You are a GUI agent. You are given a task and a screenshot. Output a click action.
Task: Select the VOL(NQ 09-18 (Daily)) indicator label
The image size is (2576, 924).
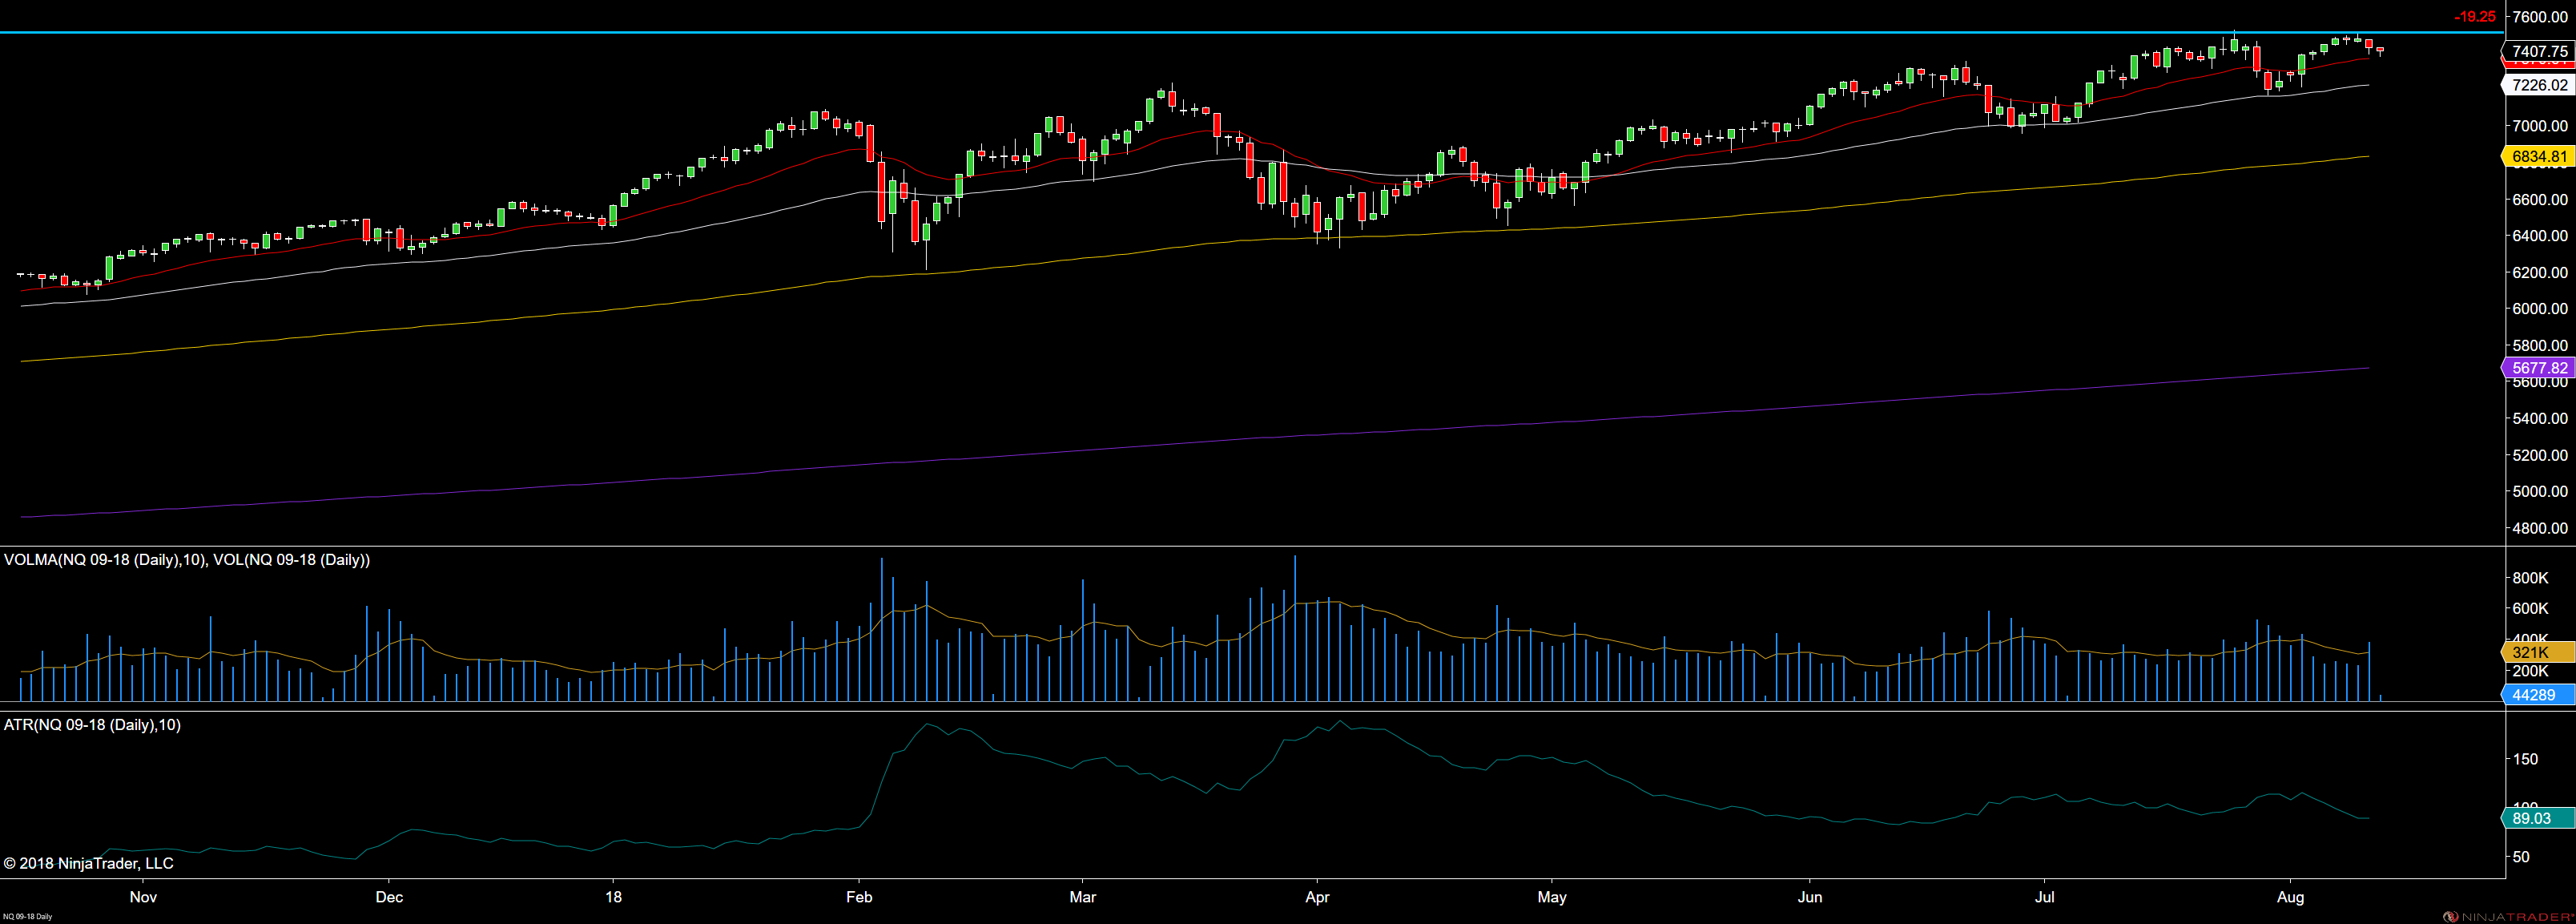291,560
